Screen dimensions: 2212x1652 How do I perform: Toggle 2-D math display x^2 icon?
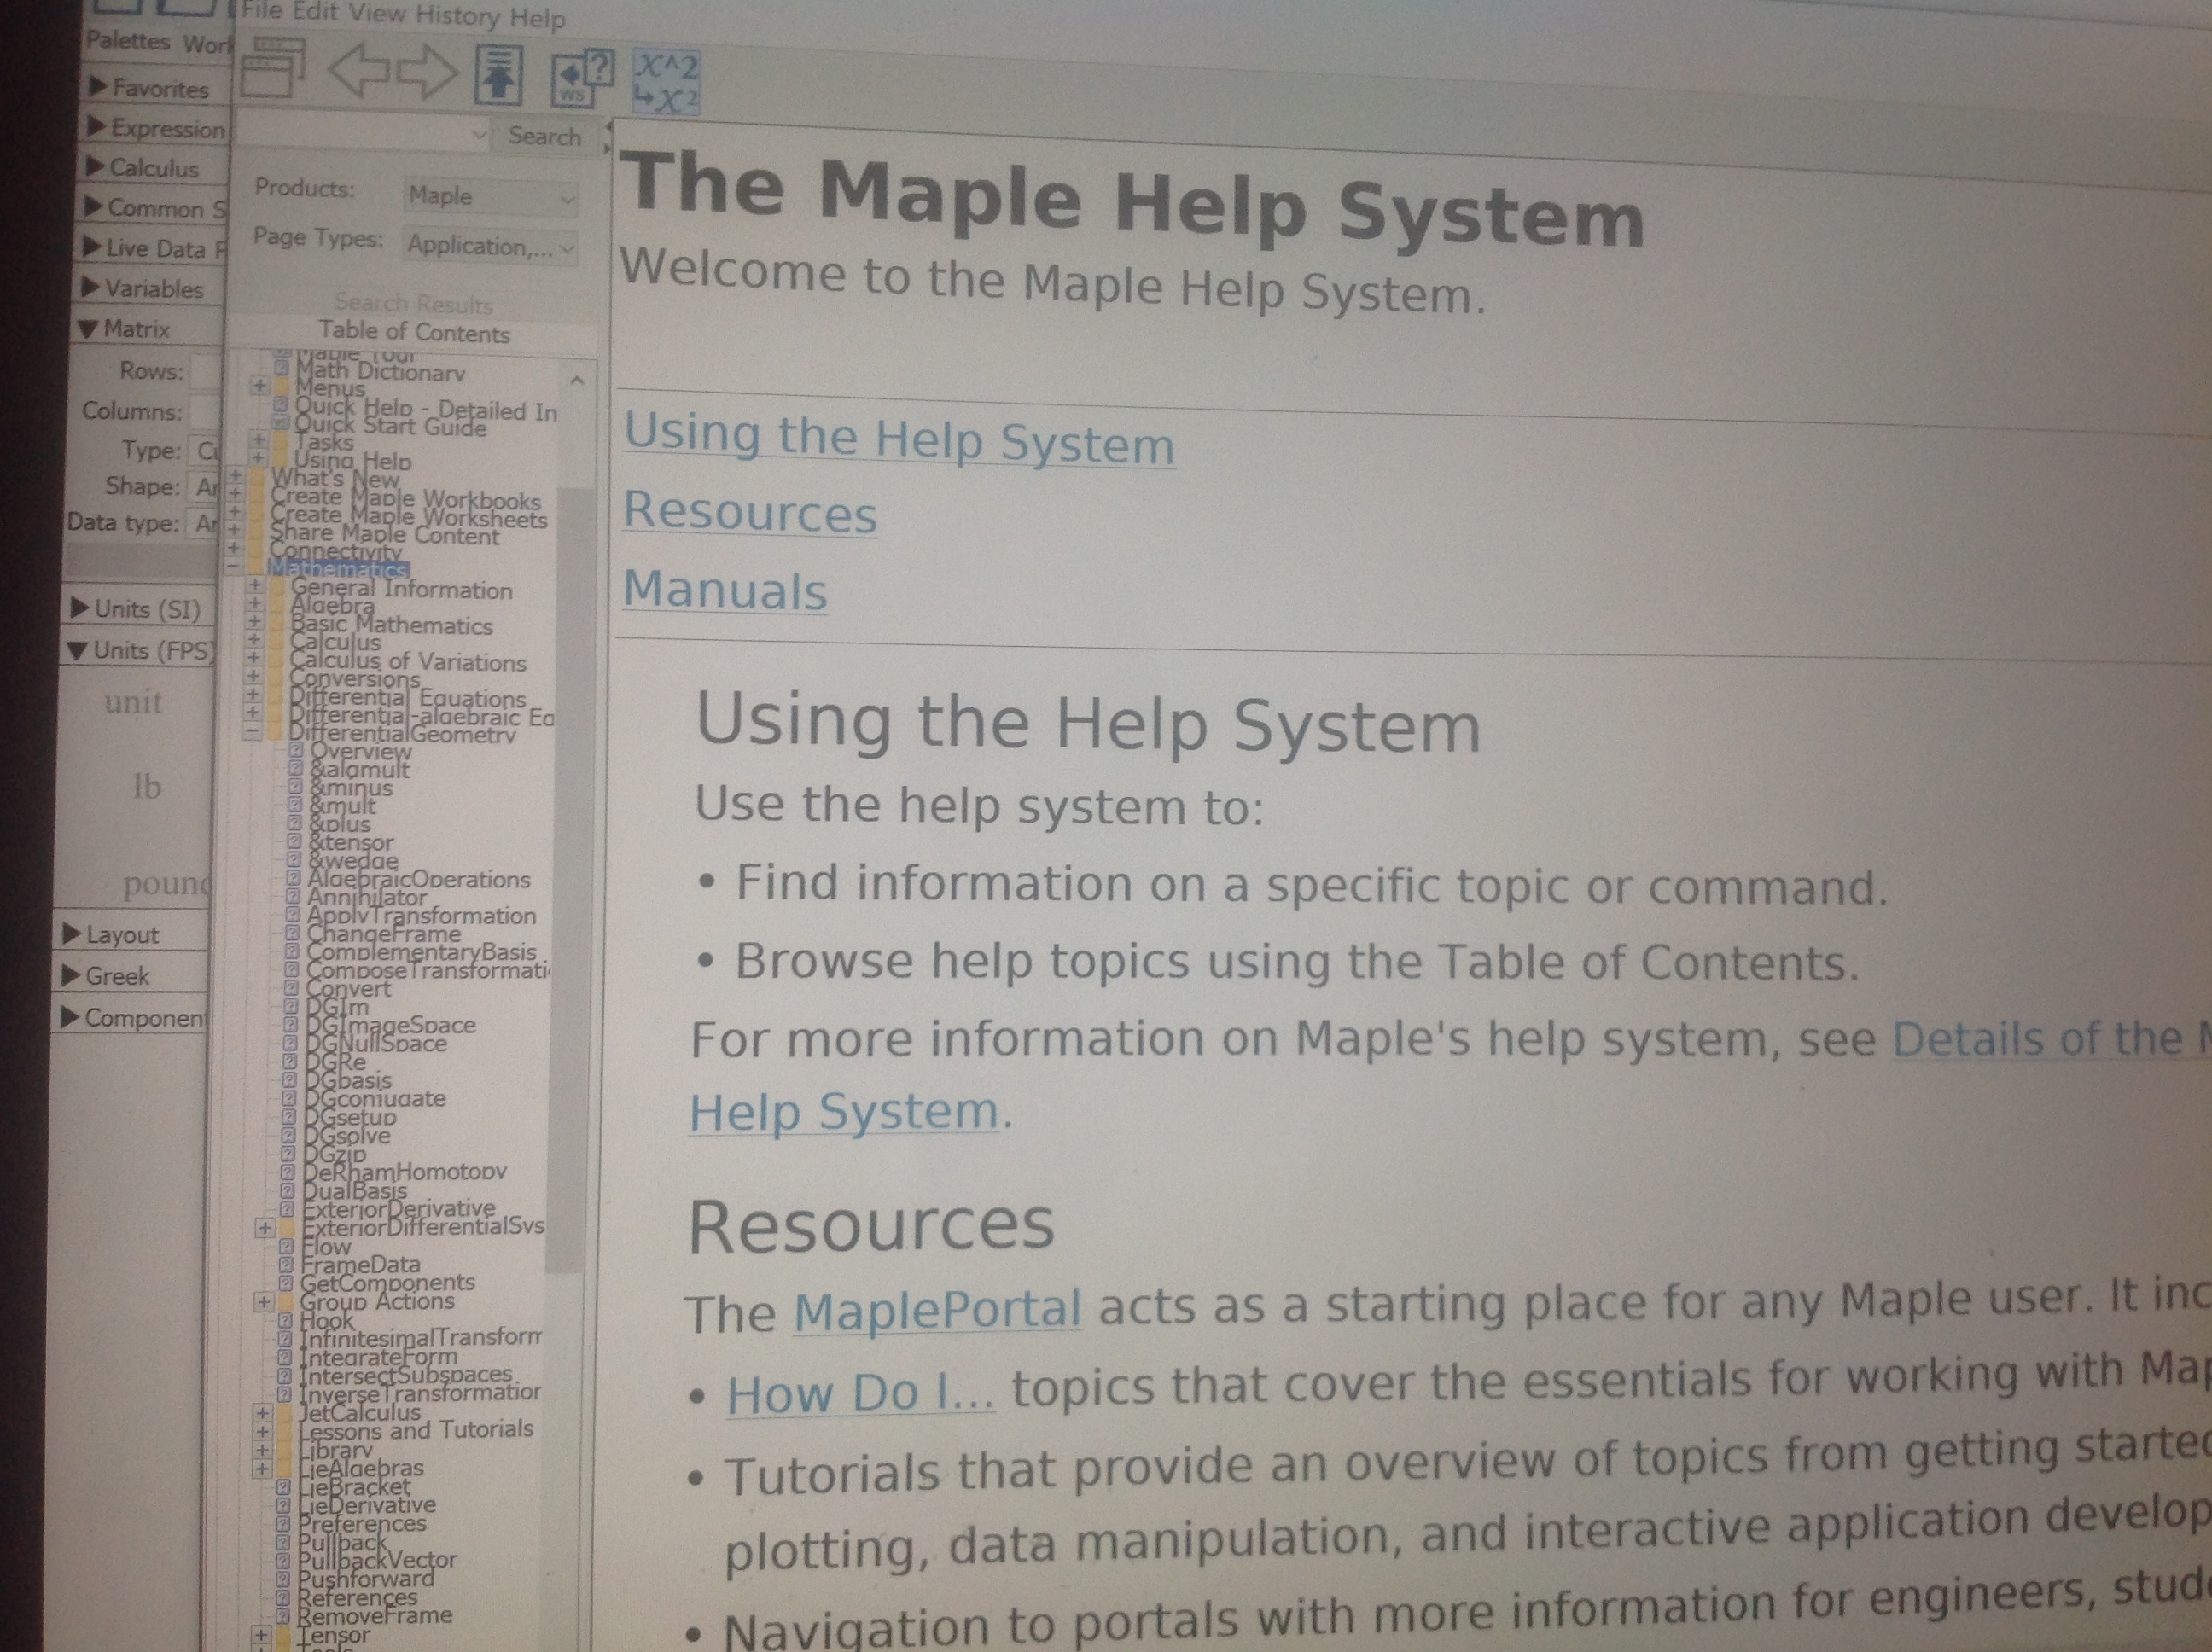click(666, 82)
